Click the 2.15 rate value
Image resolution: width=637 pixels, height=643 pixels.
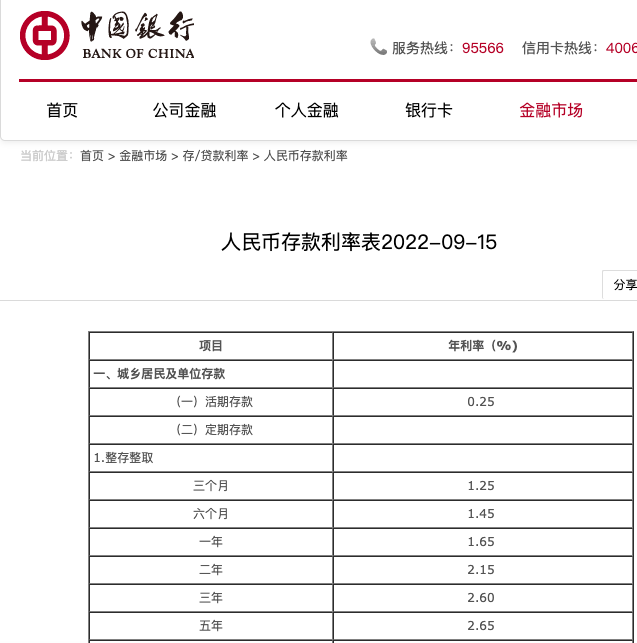(481, 570)
